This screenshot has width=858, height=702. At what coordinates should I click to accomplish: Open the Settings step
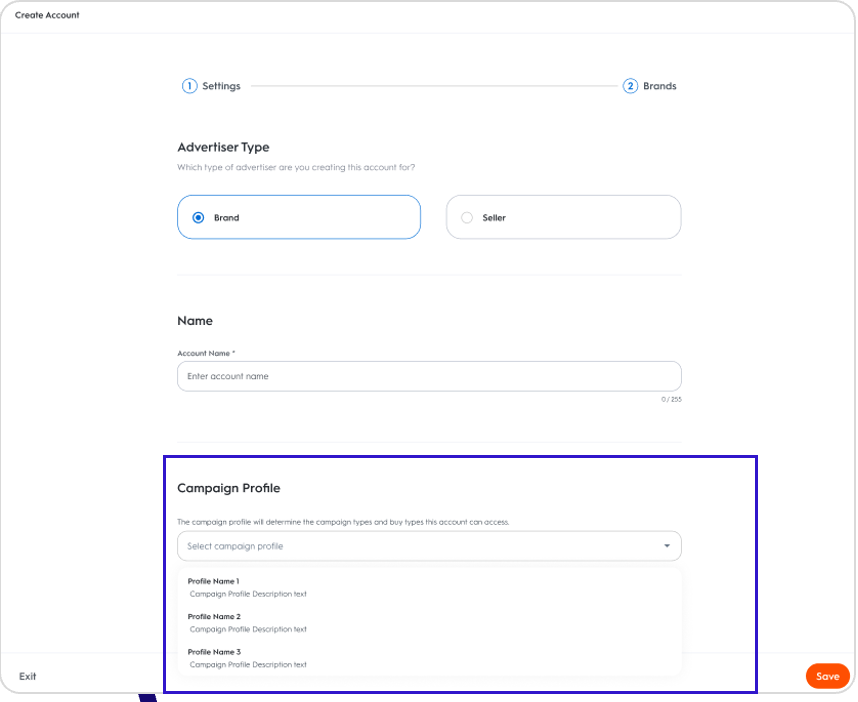221,86
